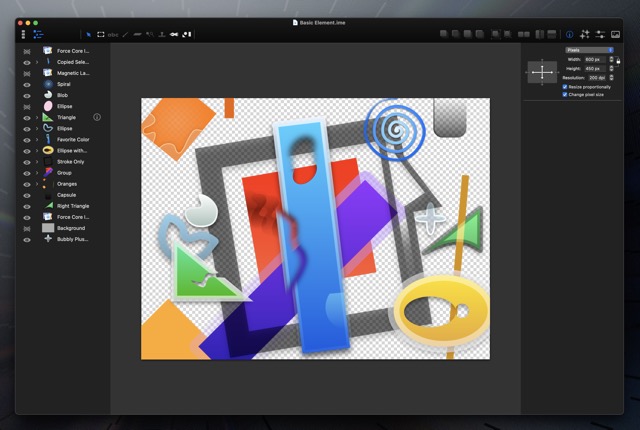Expand the Oranges layer

[x=37, y=183]
